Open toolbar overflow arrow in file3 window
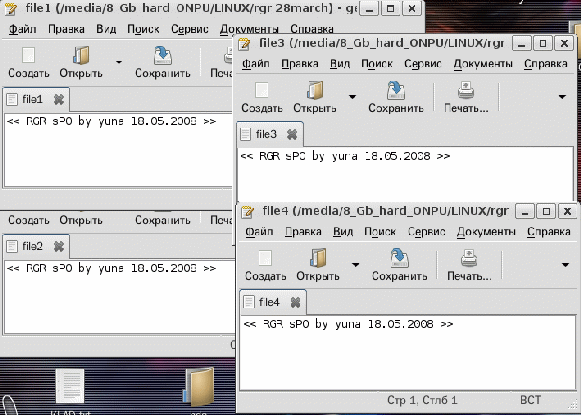 (x=562, y=97)
